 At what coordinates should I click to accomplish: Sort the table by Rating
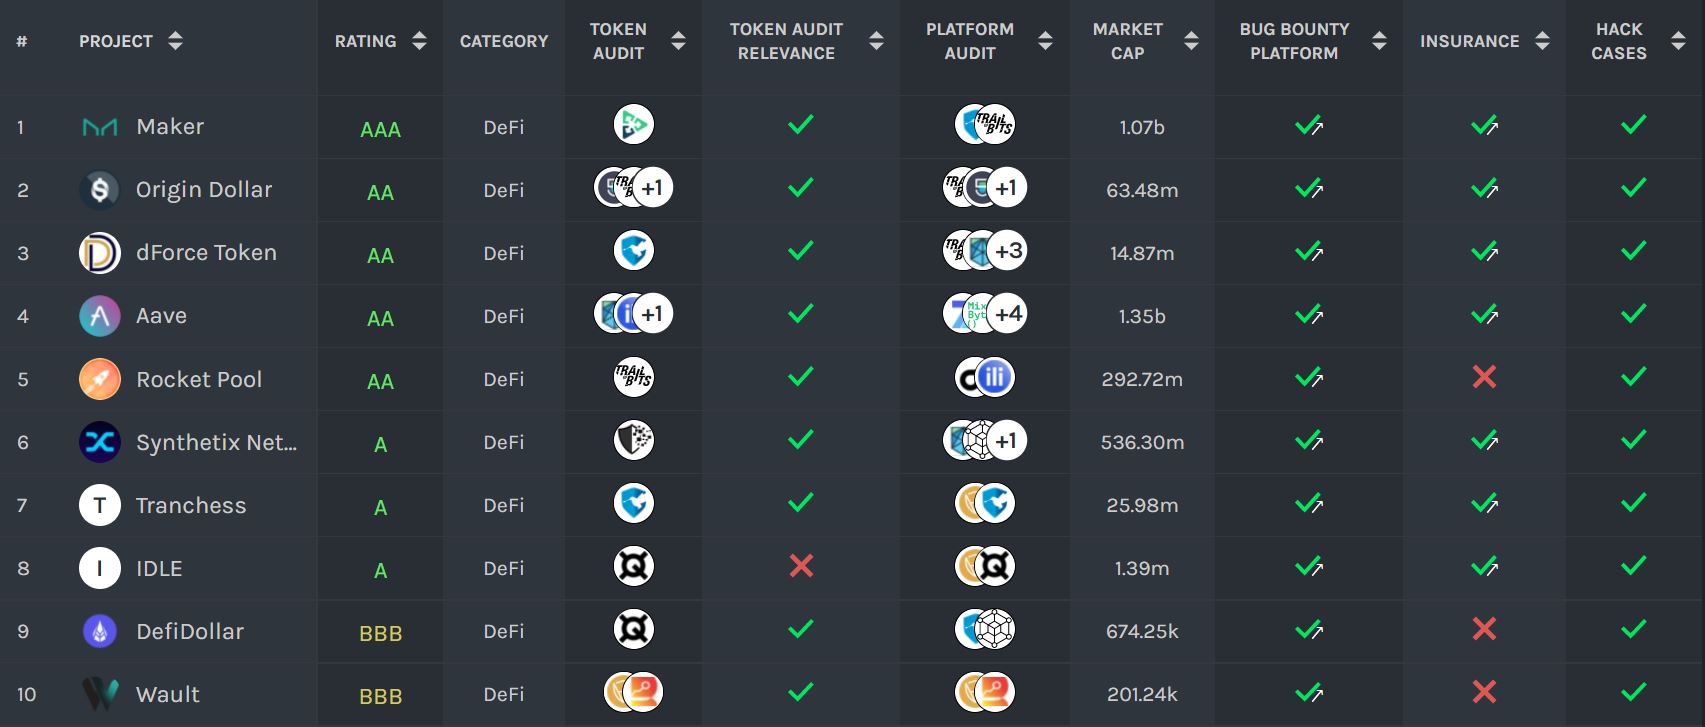419,41
